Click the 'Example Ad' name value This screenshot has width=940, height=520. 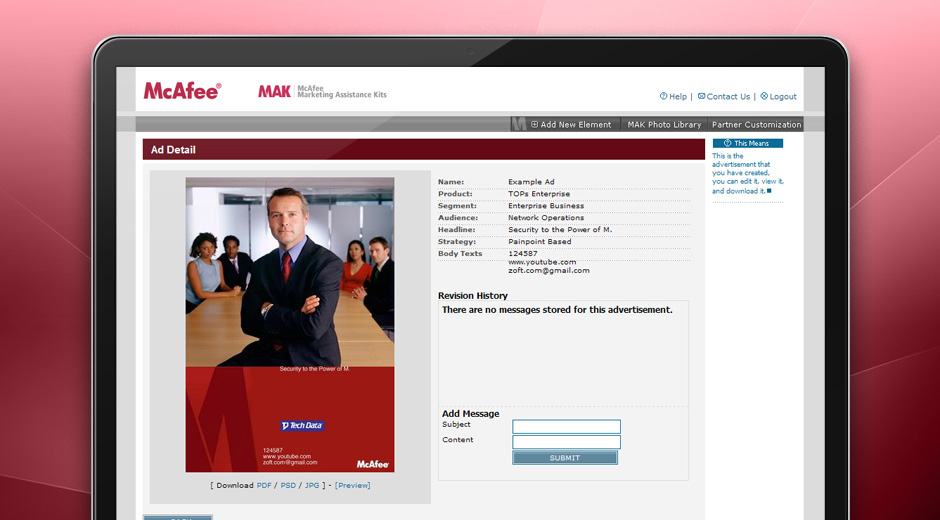531,182
